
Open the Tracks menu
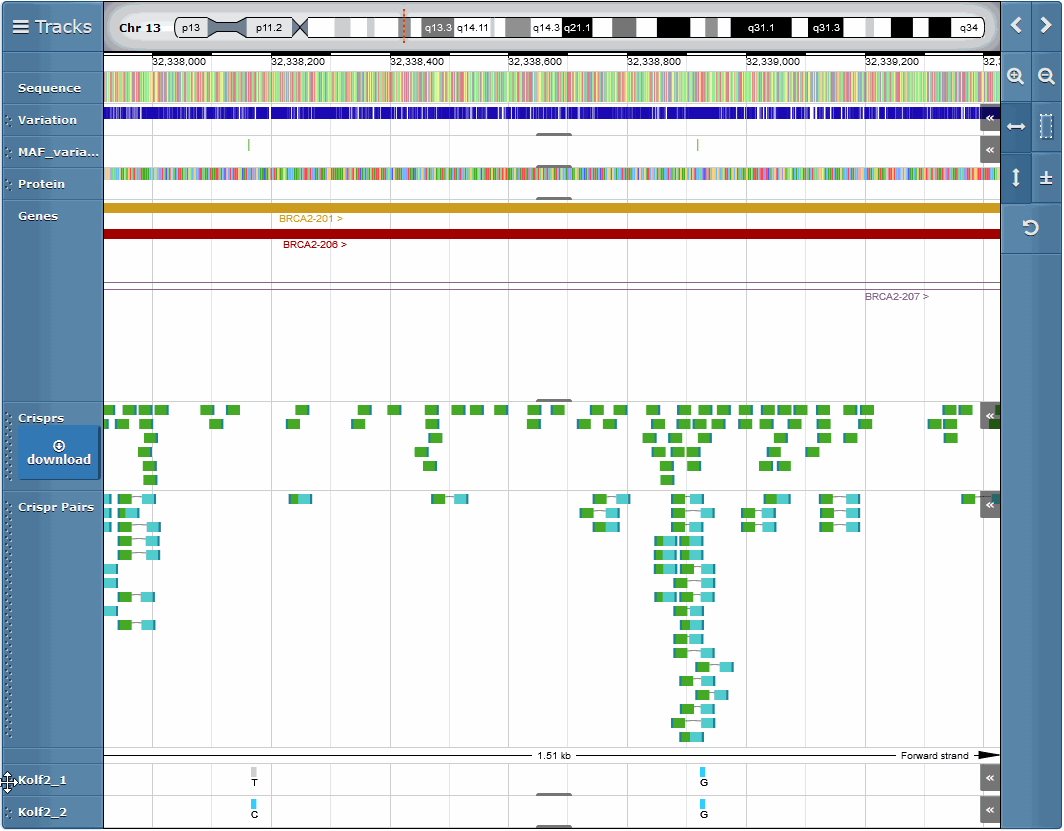(x=52, y=27)
